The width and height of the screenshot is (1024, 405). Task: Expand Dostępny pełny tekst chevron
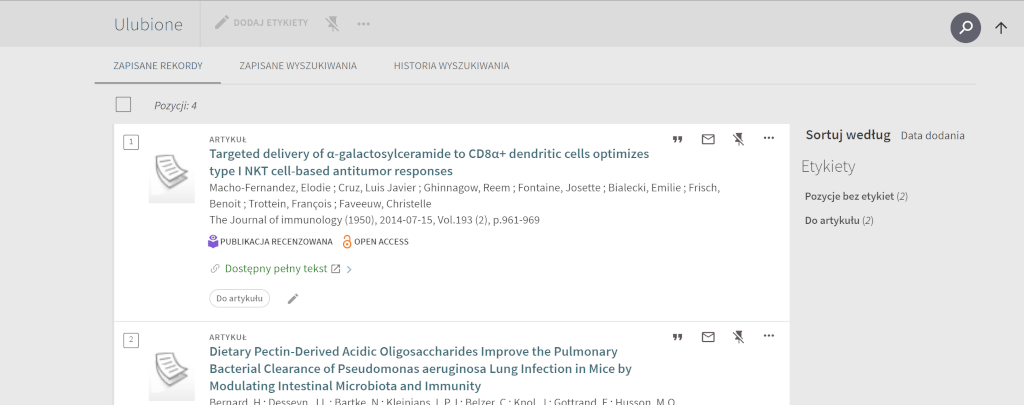349,269
